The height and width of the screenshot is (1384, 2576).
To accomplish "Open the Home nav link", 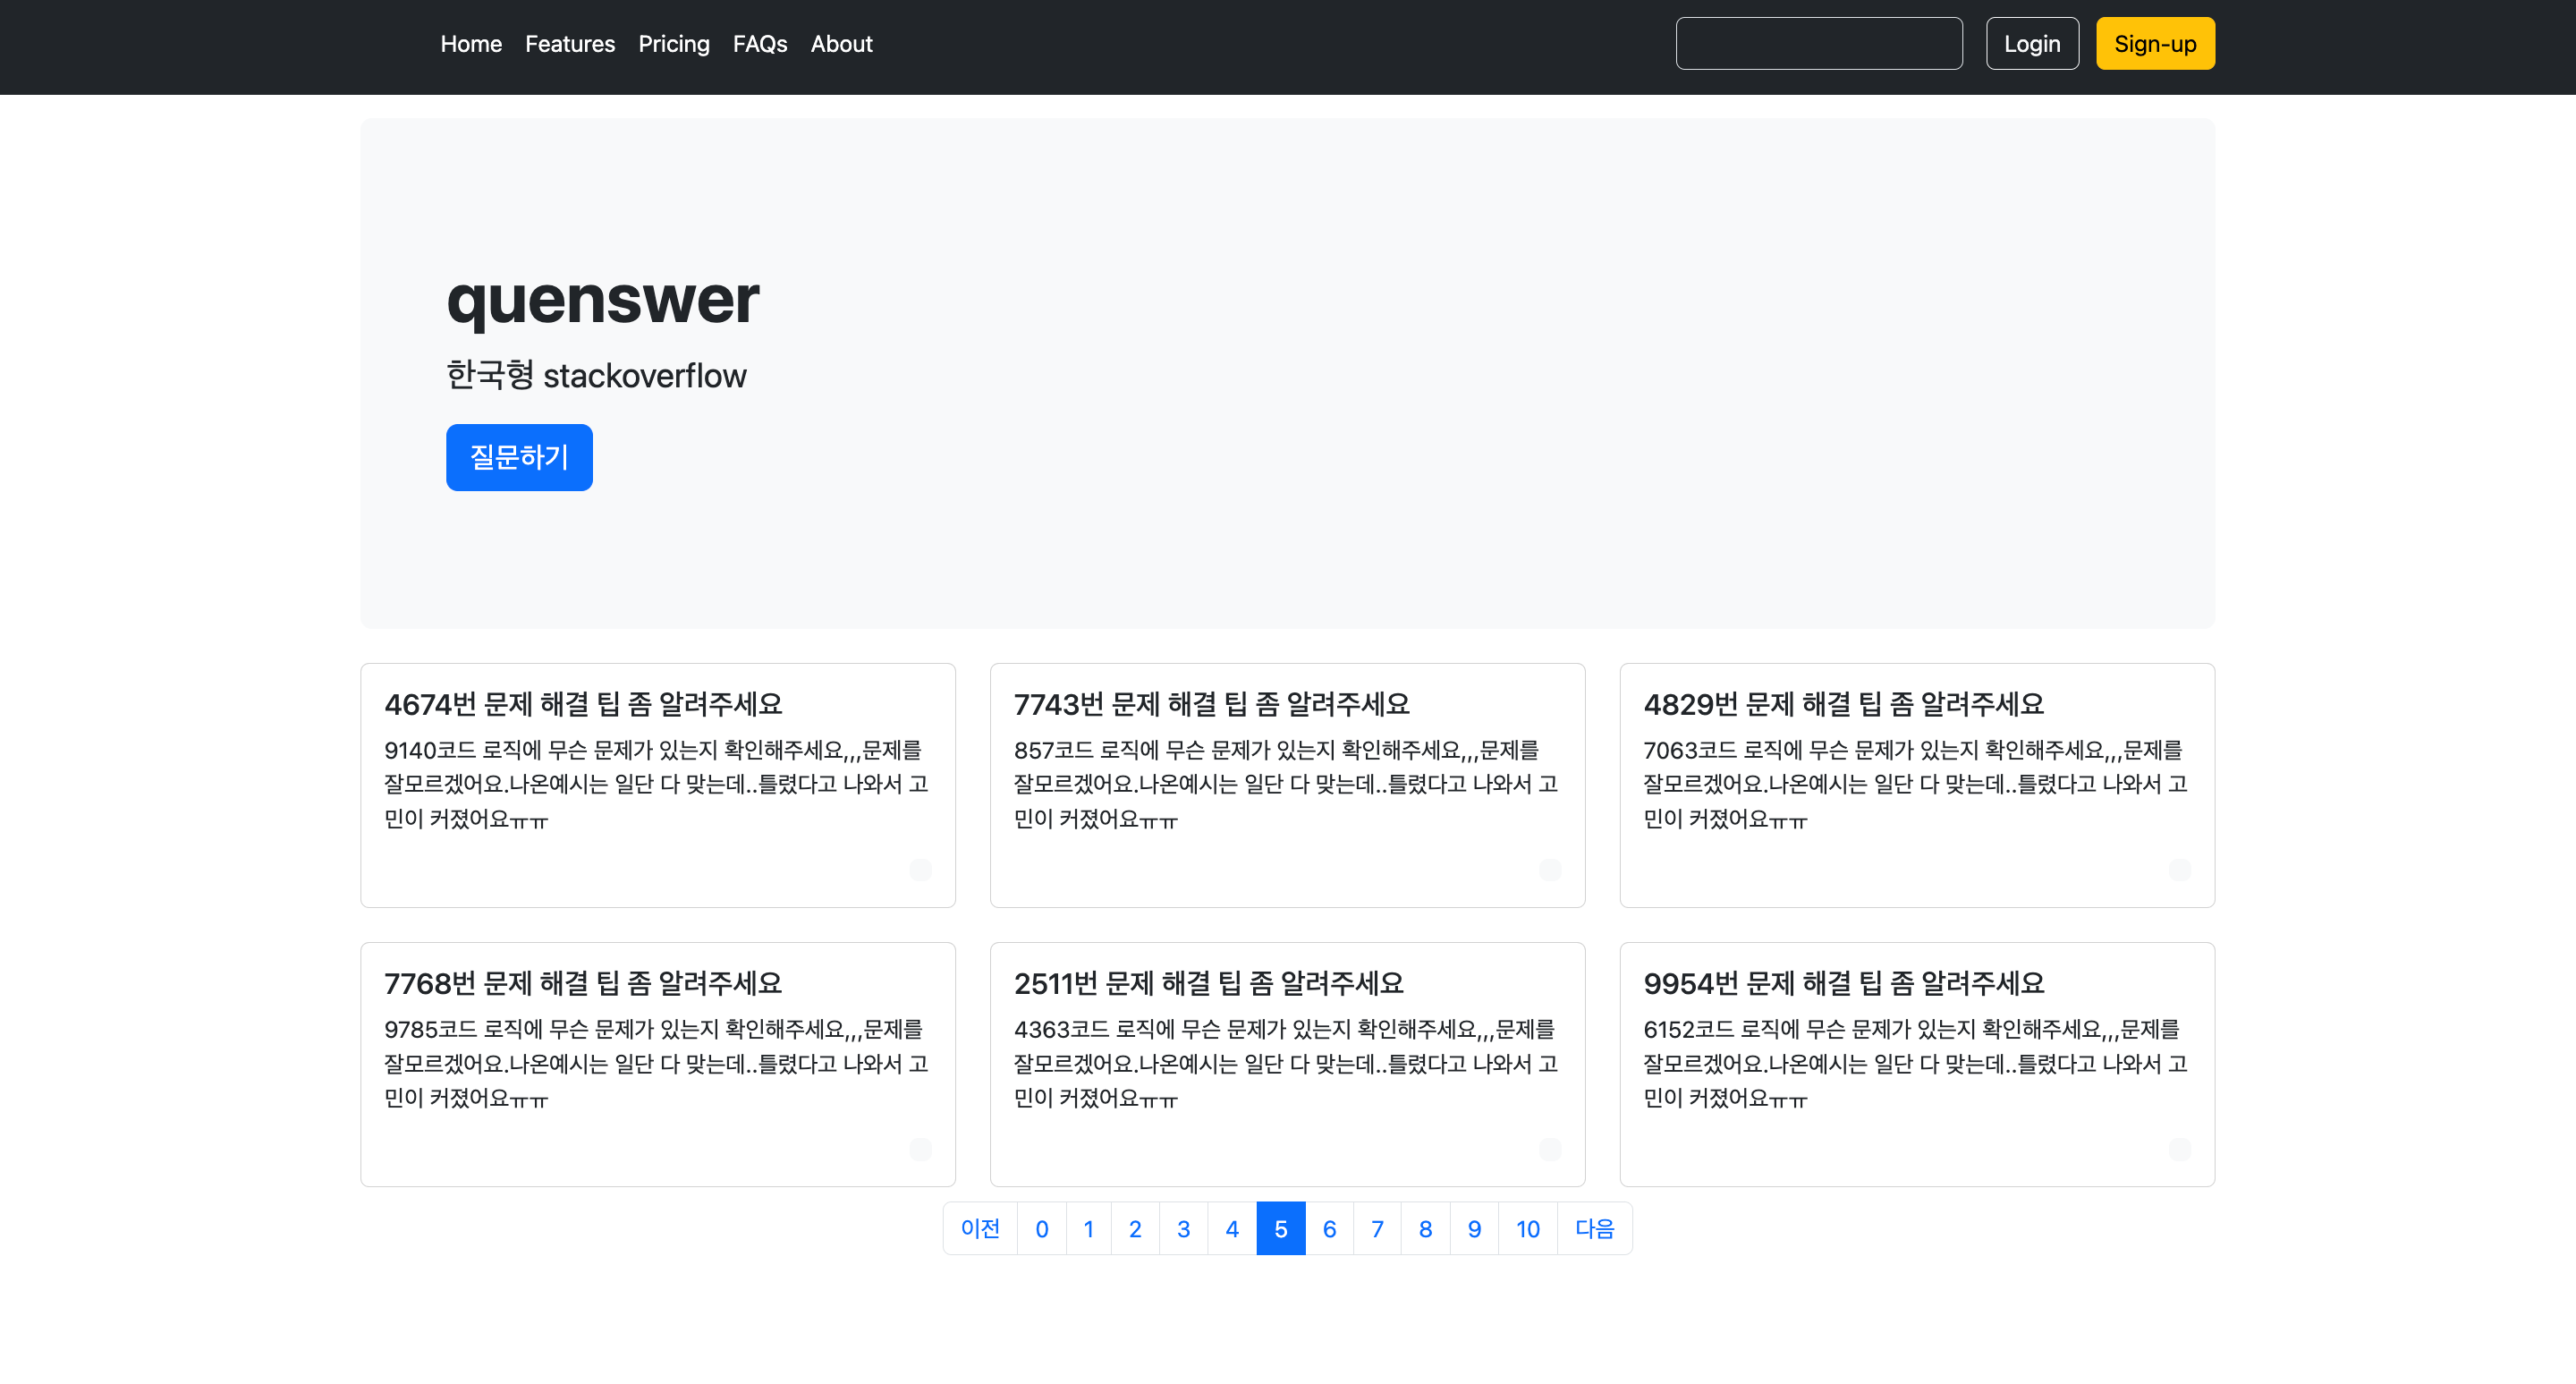I will [x=471, y=44].
